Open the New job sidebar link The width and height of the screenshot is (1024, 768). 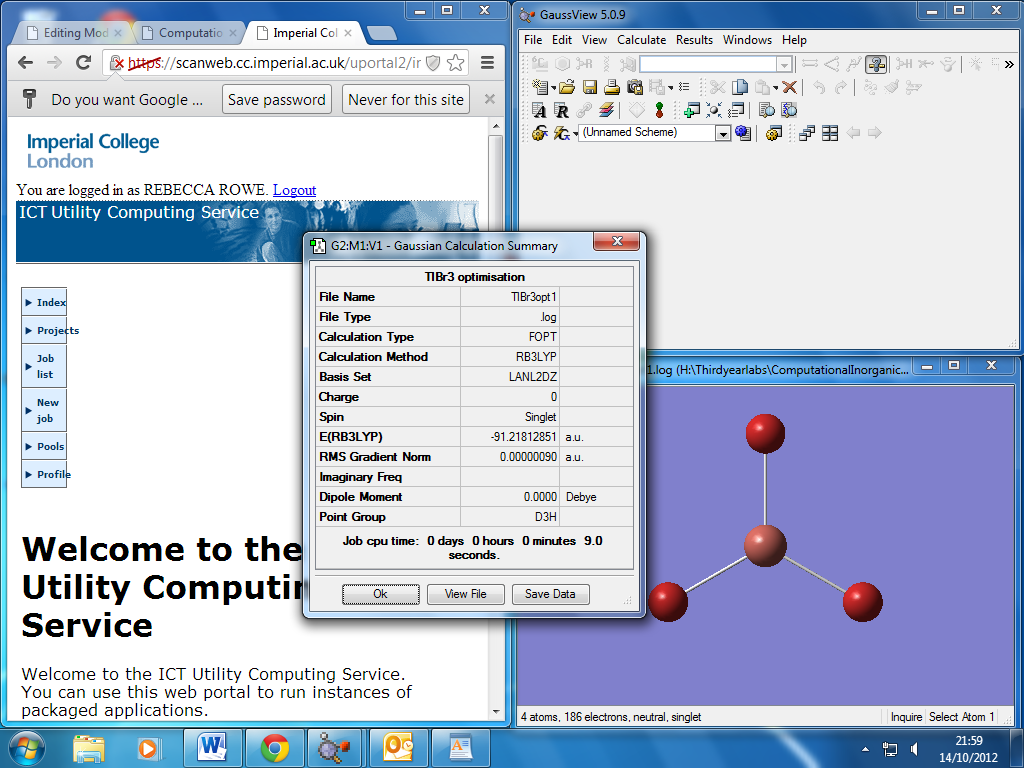tap(44, 410)
